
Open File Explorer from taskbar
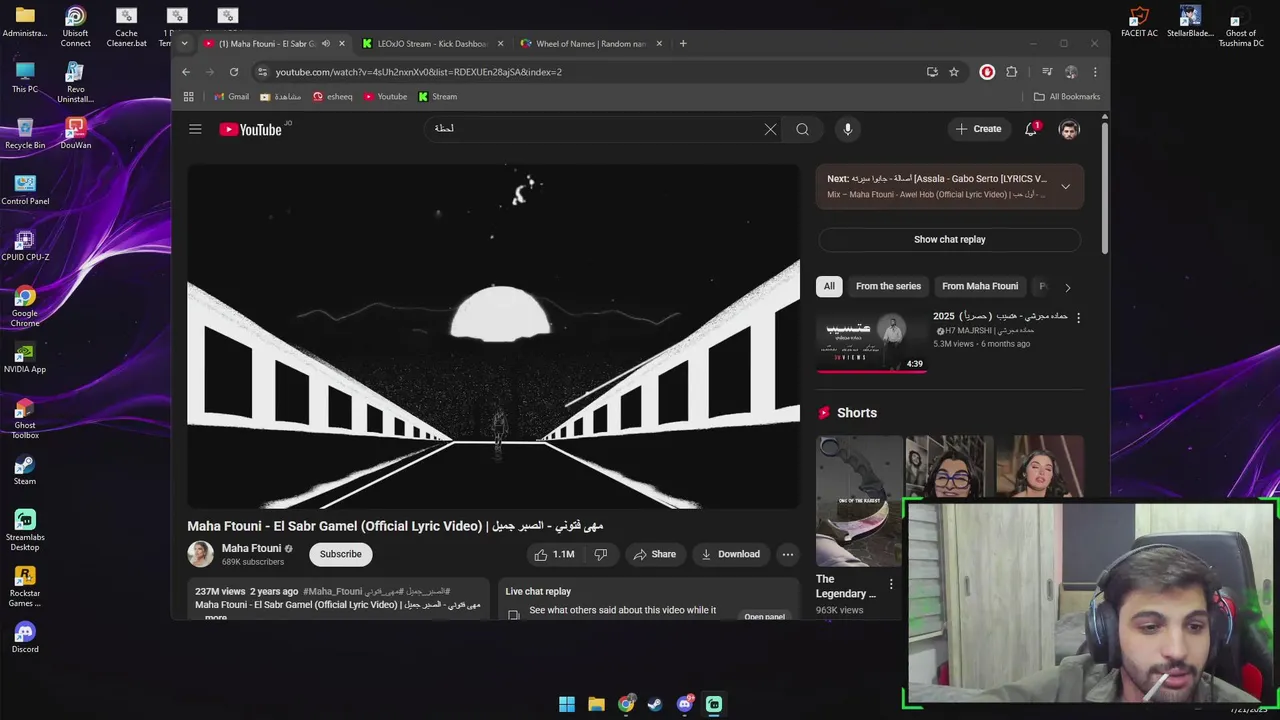tap(596, 704)
